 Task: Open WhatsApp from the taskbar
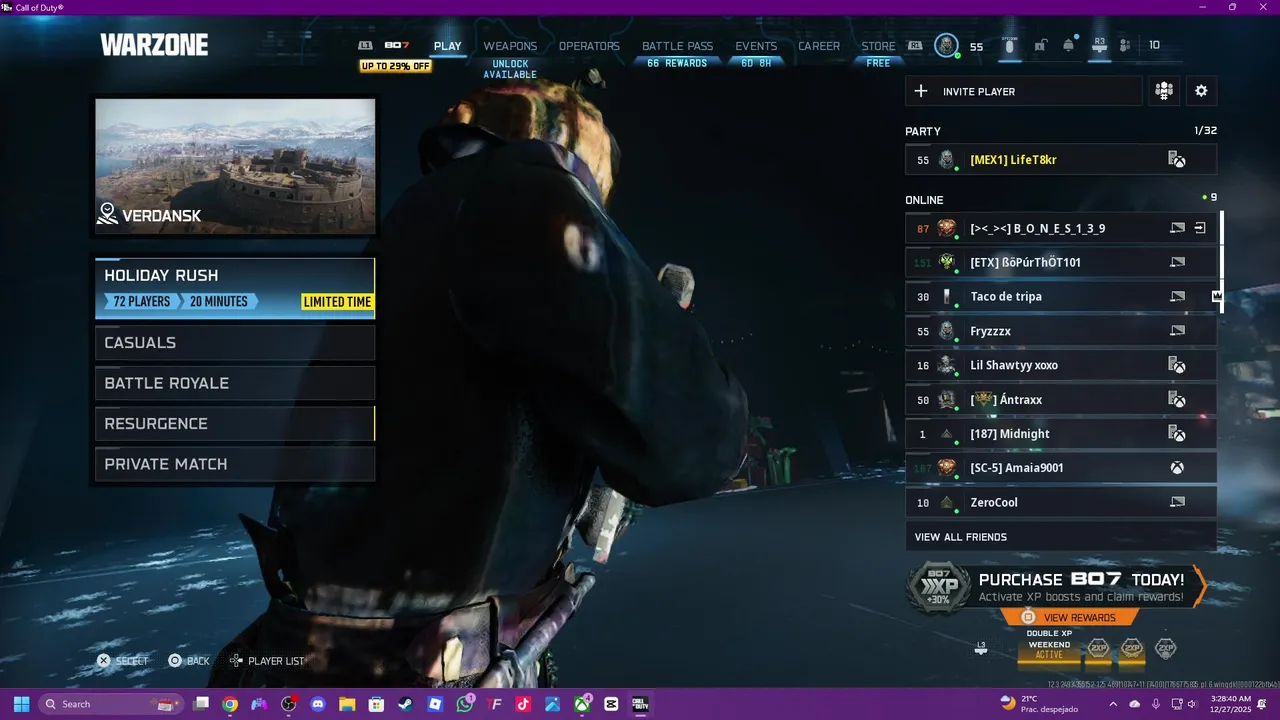point(465,704)
